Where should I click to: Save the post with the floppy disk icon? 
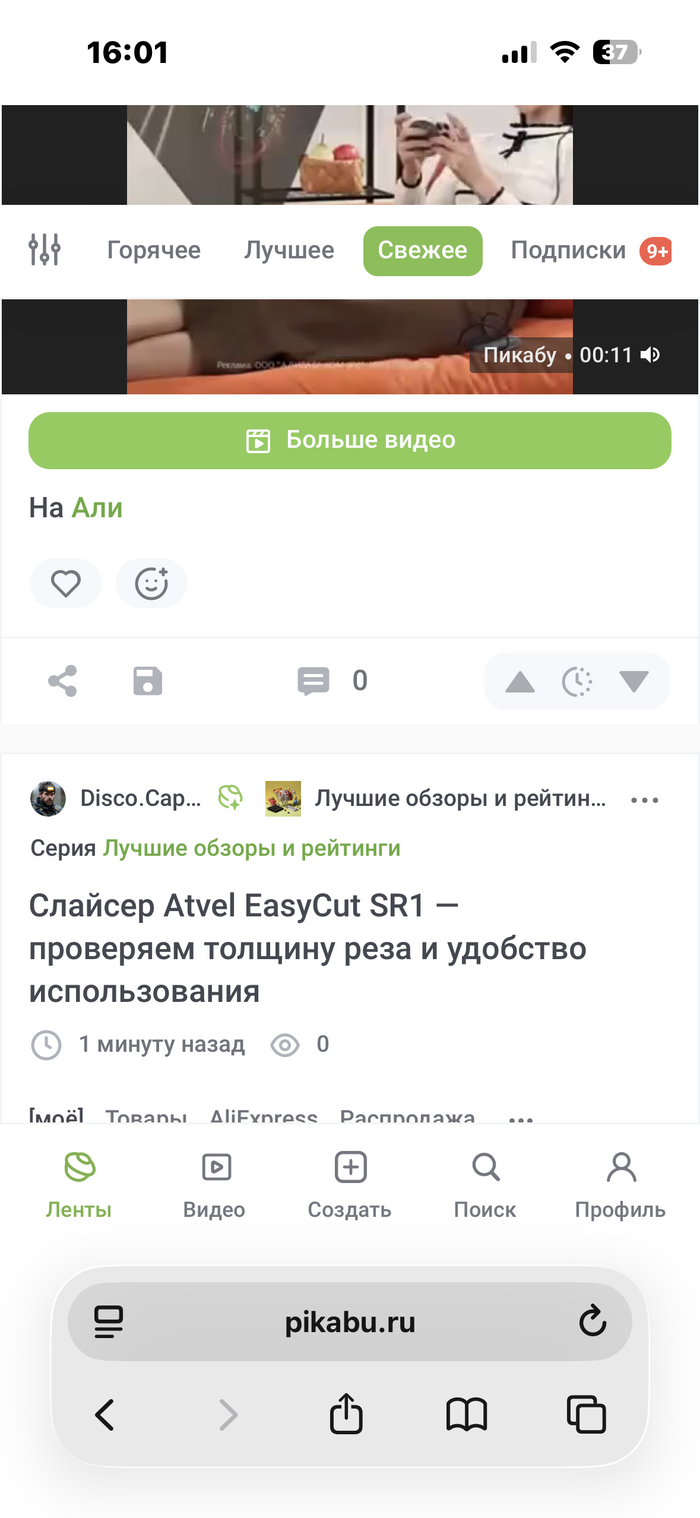[x=148, y=682]
